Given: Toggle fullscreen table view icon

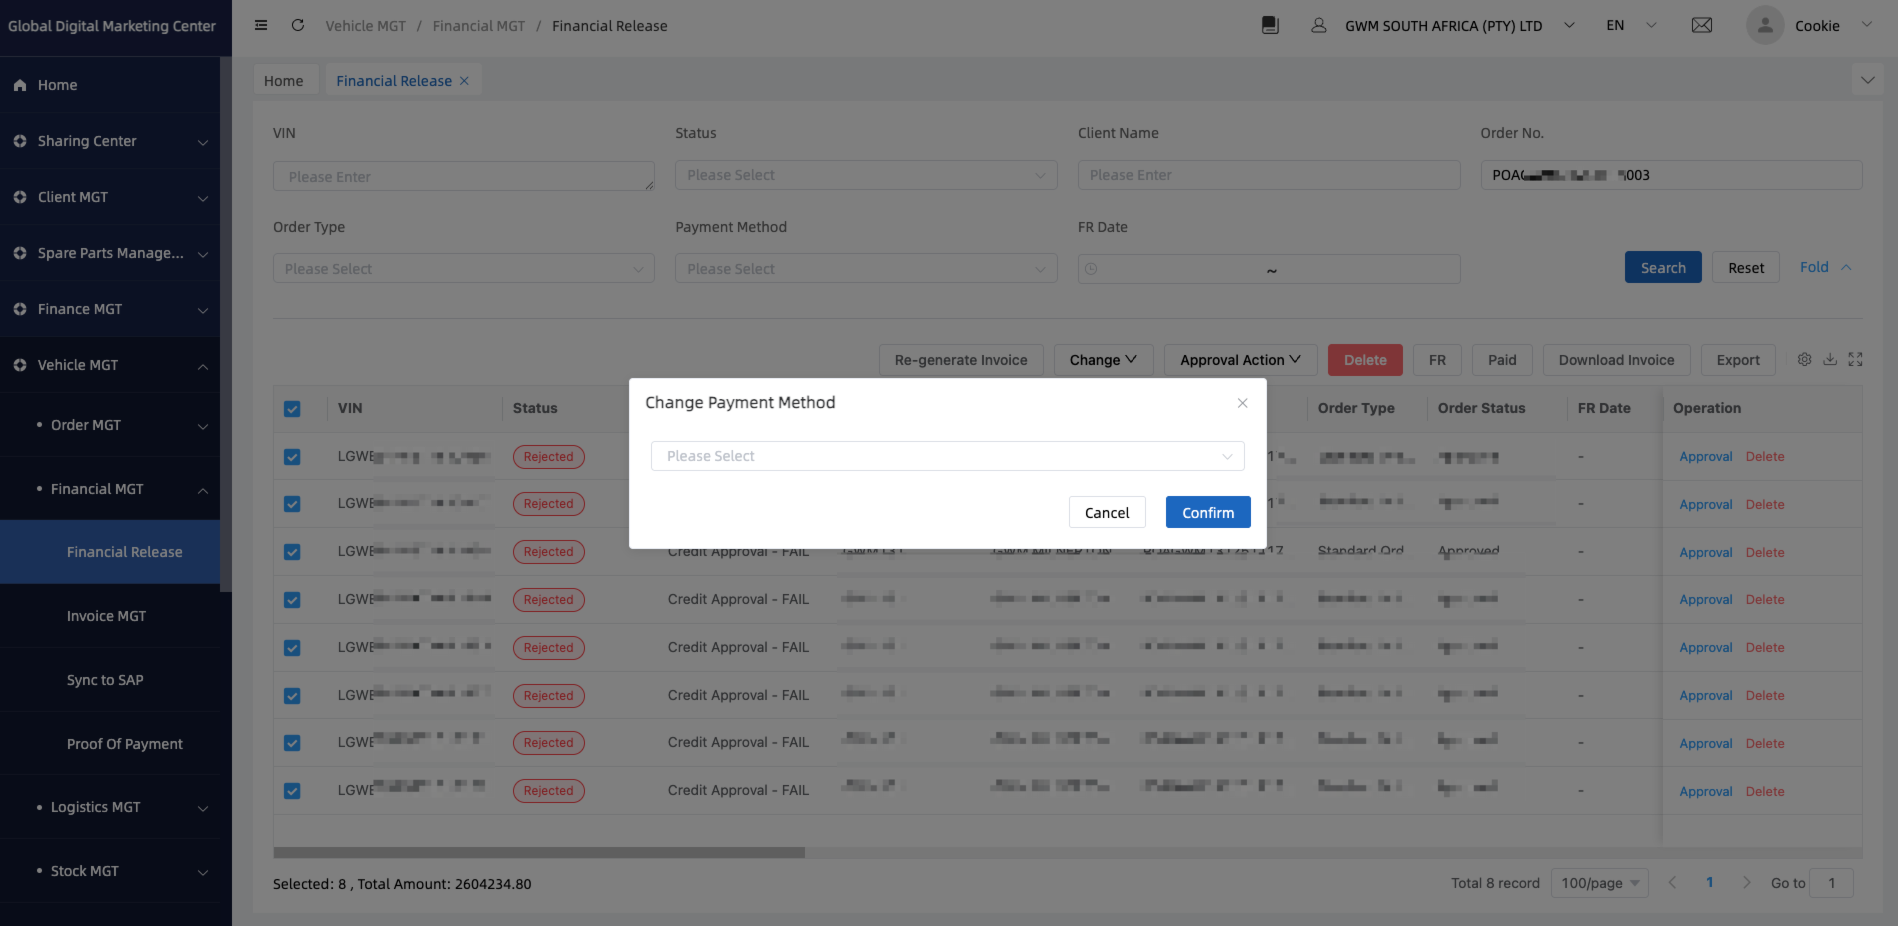Looking at the screenshot, I should tap(1855, 360).
